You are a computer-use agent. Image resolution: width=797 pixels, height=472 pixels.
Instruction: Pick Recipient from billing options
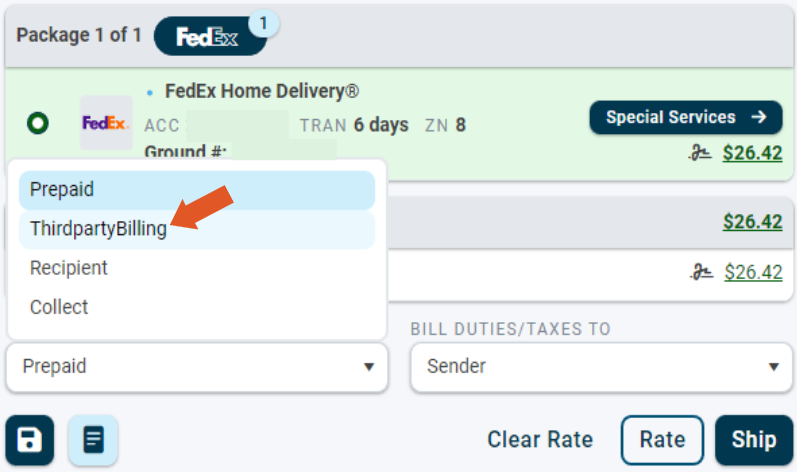click(x=69, y=268)
